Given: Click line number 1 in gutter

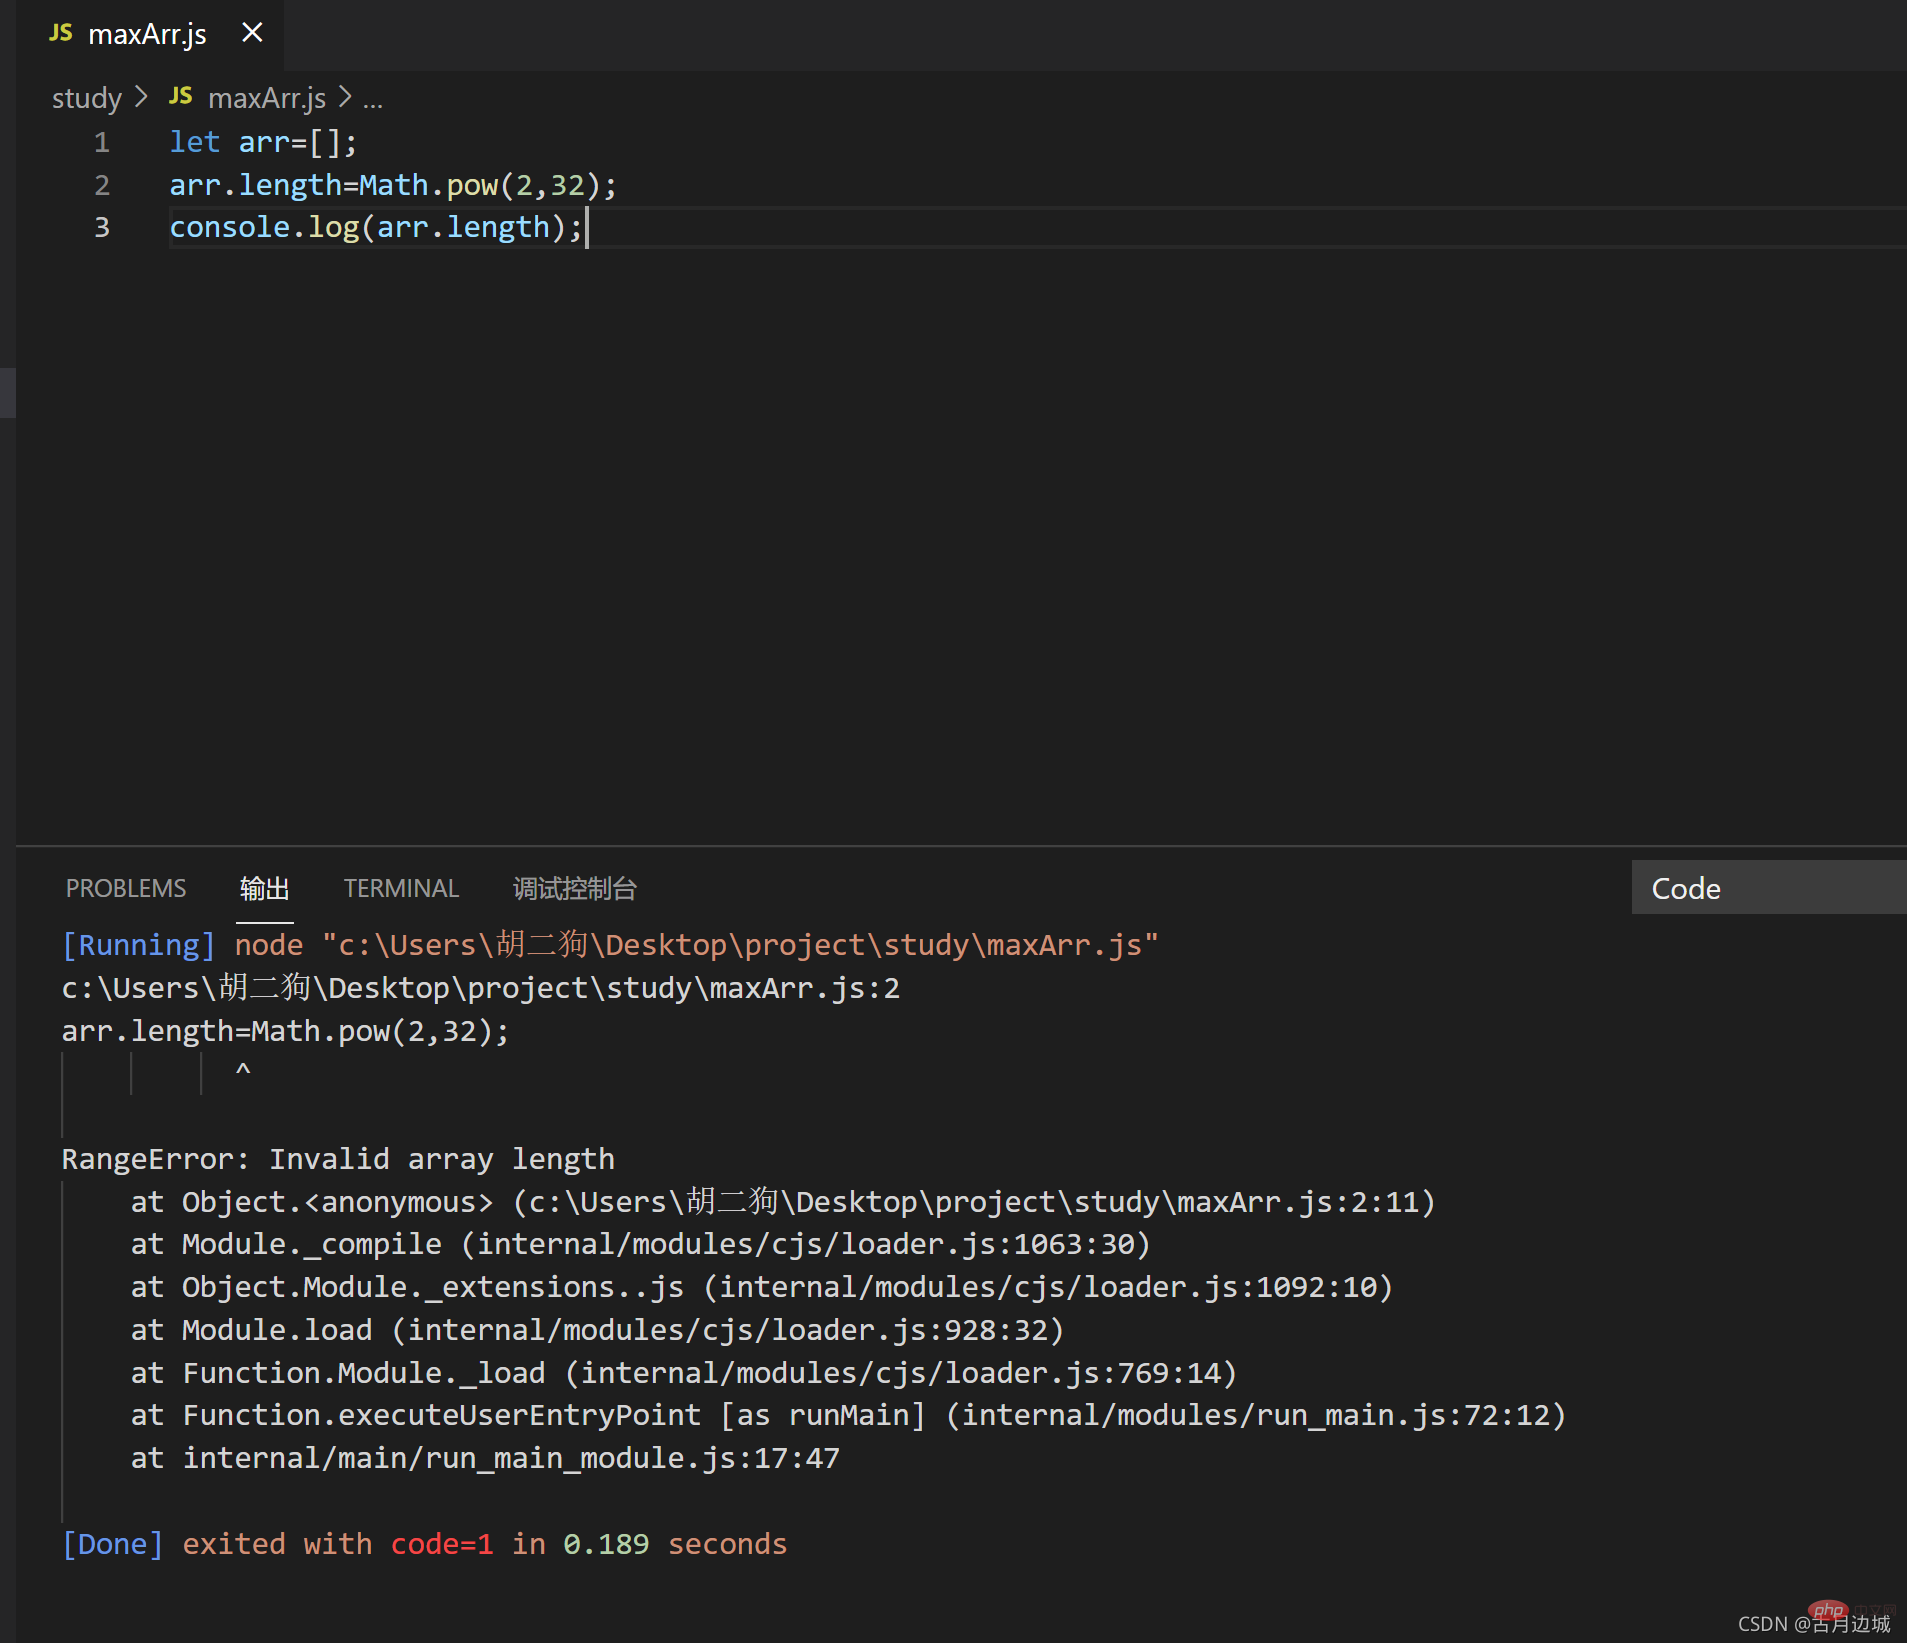Looking at the screenshot, I should pos(102,142).
